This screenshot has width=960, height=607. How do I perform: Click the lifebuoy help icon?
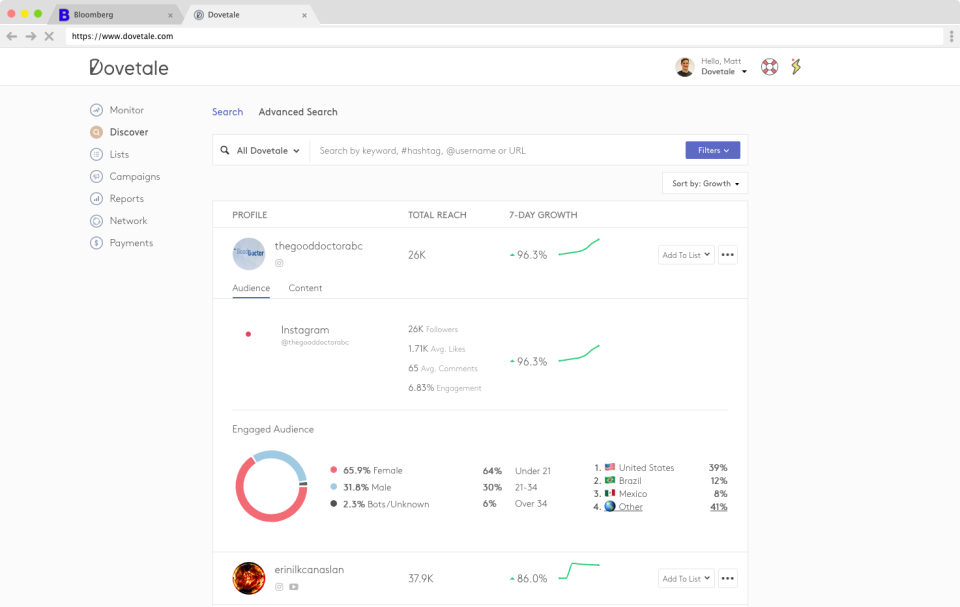(x=769, y=67)
